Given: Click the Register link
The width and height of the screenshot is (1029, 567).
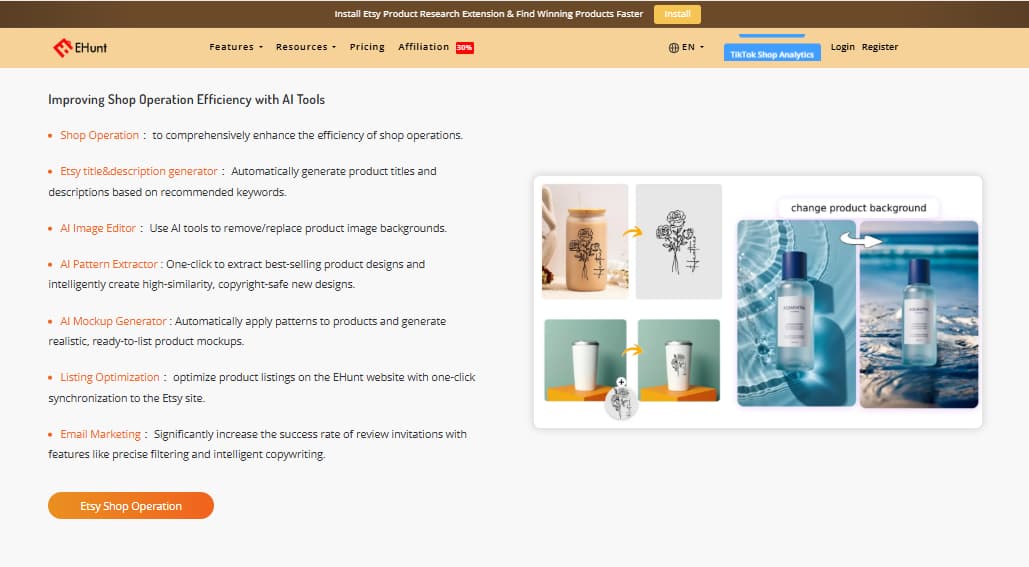Looking at the screenshot, I should 879,47.
